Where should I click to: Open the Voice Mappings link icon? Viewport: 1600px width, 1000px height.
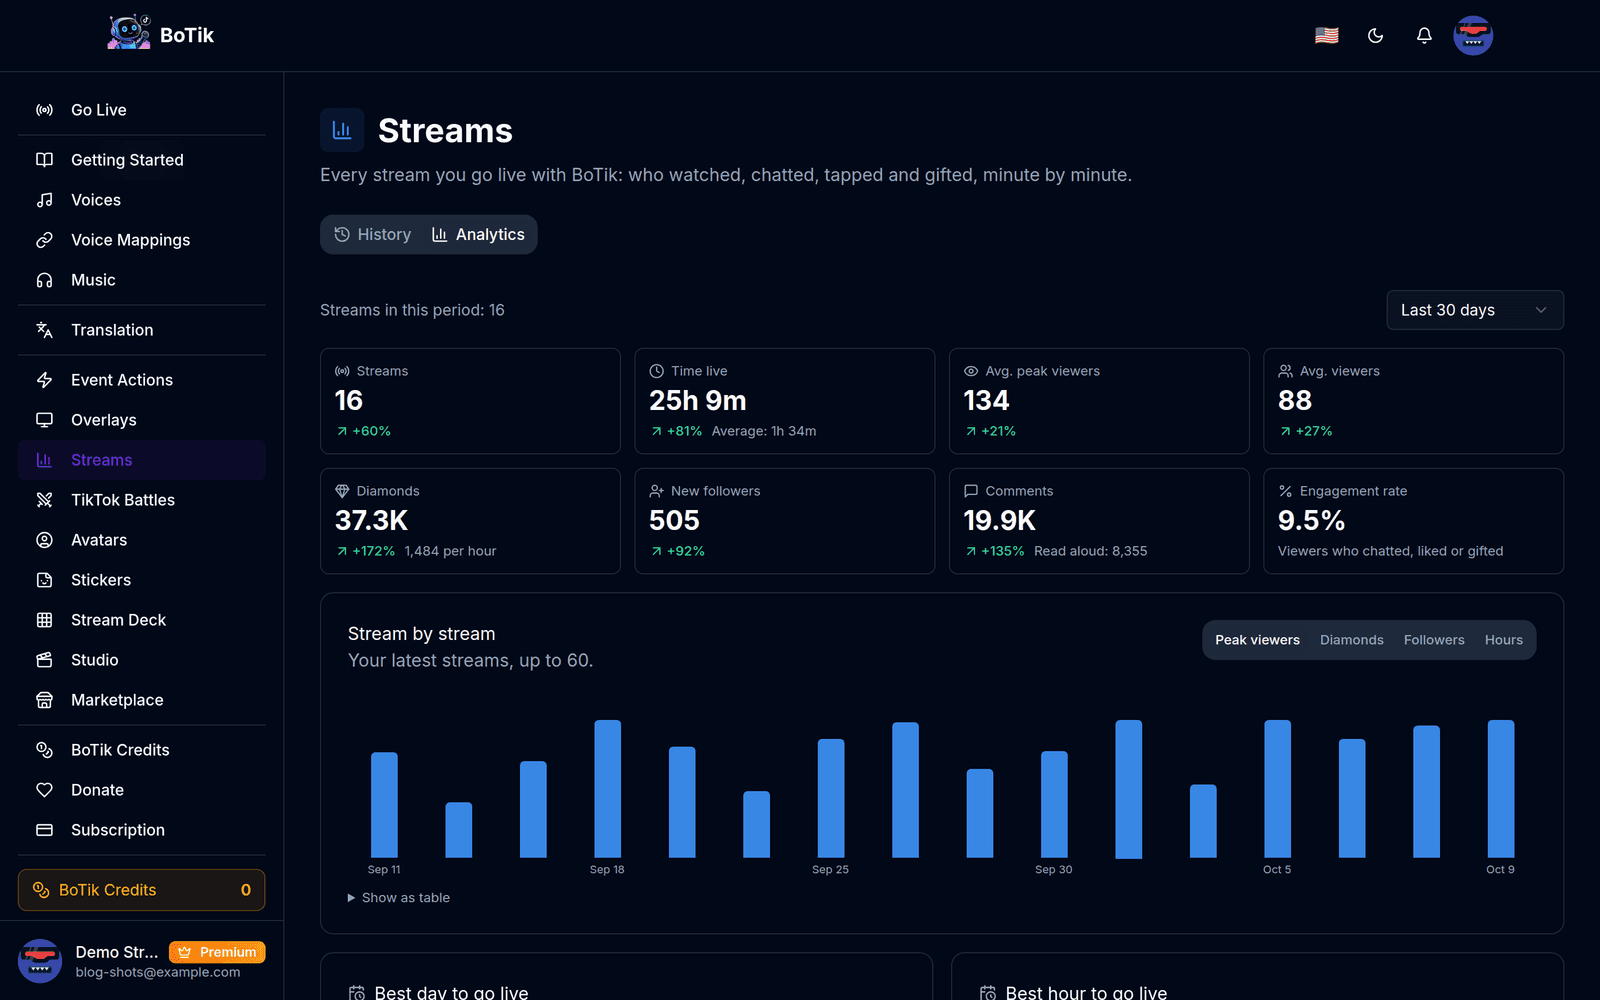tap(44, 240)
